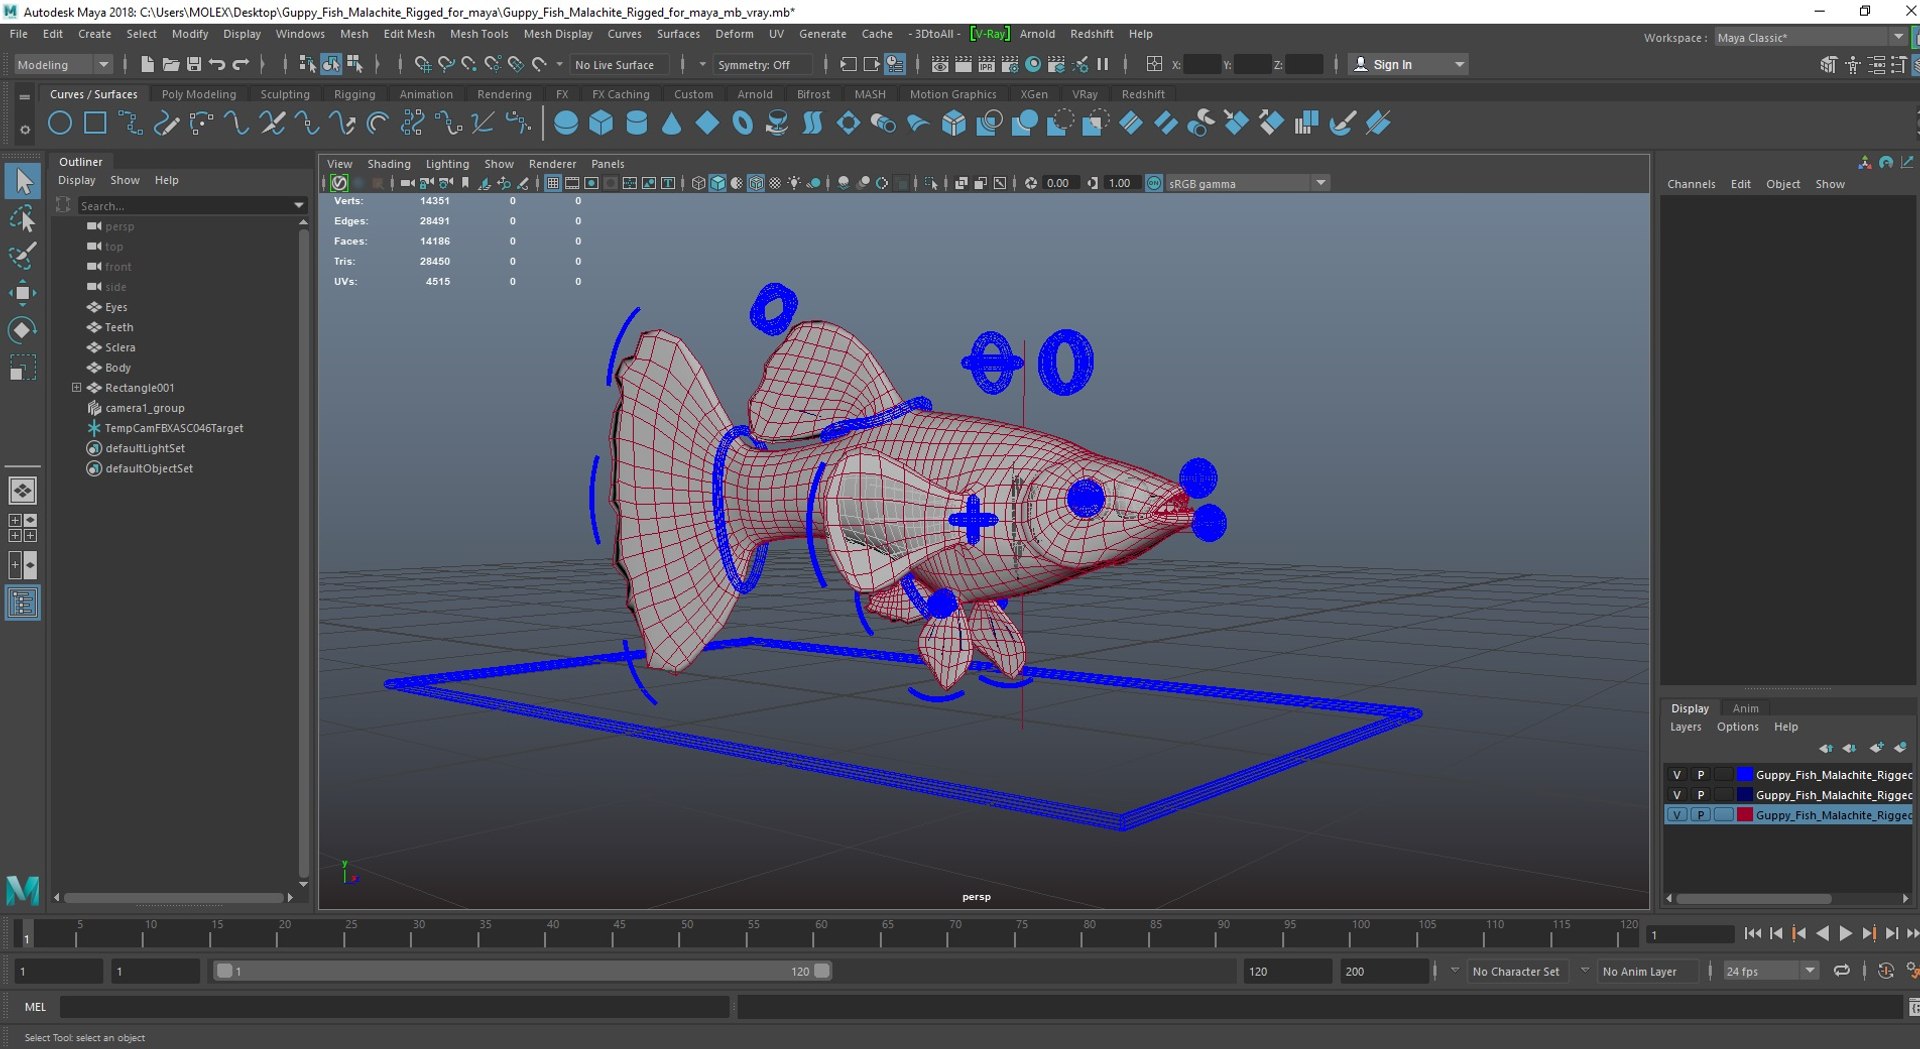Select the Body node in Outliner
Image resolution: width=1920 pixels, height=1049 pixels.
[118, 368]
